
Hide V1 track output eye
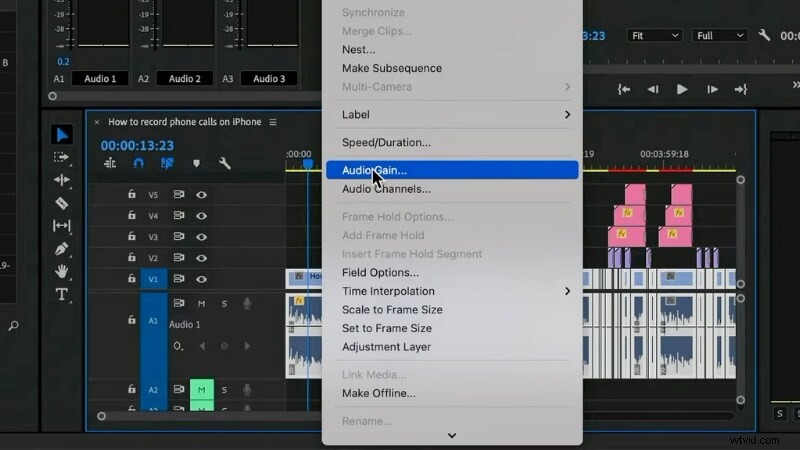point(202,279)
